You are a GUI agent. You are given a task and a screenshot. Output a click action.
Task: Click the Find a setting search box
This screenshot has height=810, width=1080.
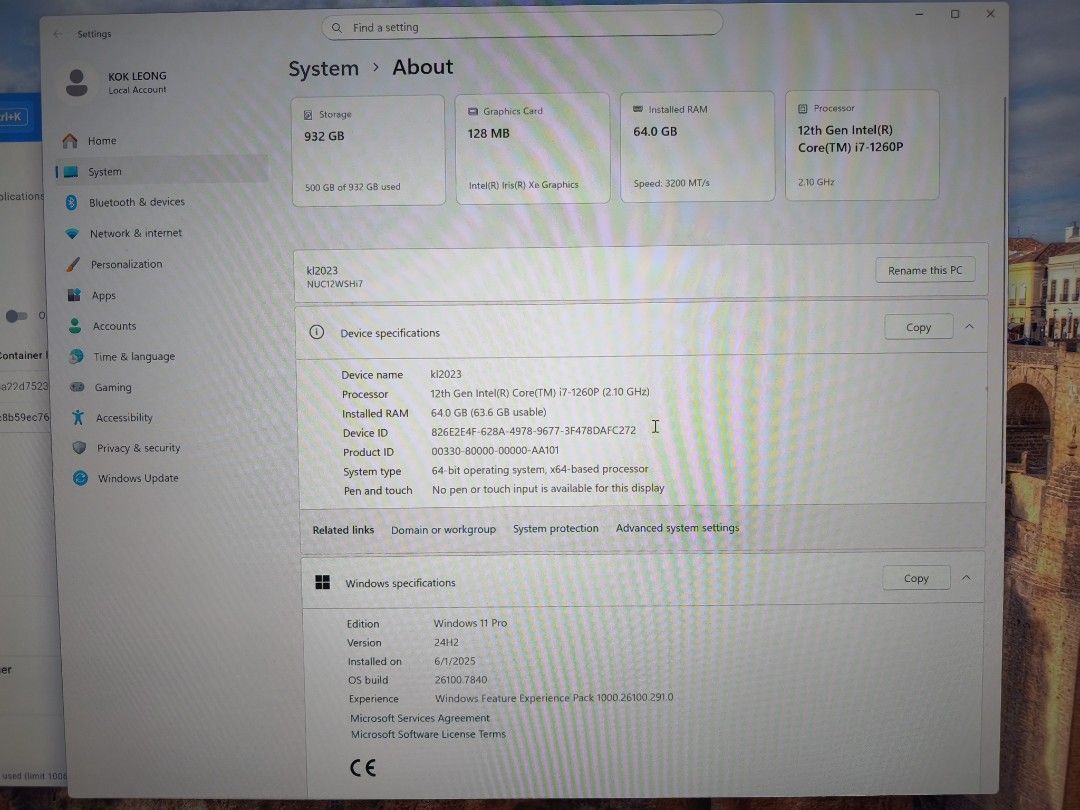click(x=522, y=27)
